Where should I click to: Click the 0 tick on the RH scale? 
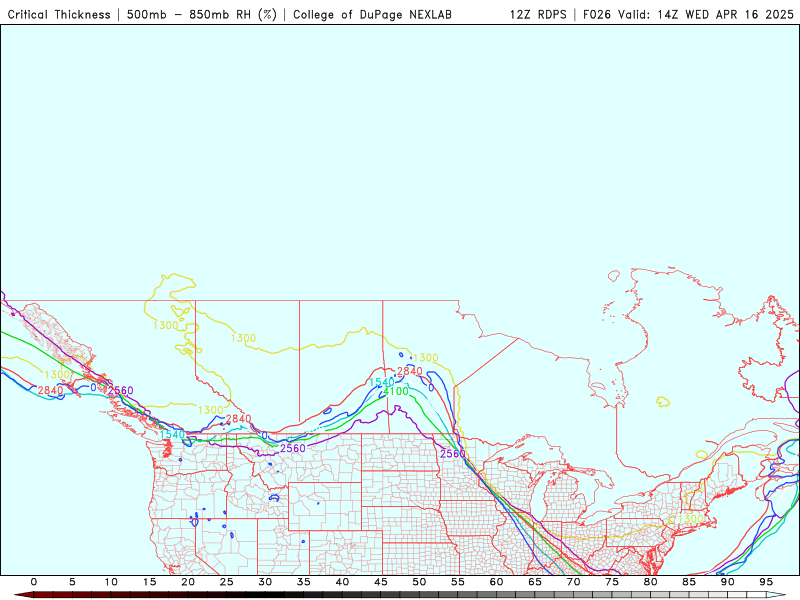[x=34, y=582]
